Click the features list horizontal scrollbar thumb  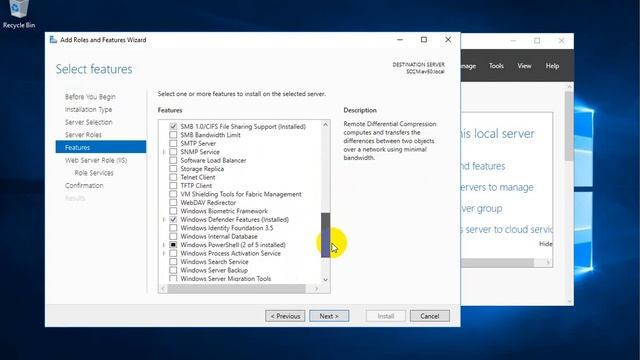(x=236, y=289)
